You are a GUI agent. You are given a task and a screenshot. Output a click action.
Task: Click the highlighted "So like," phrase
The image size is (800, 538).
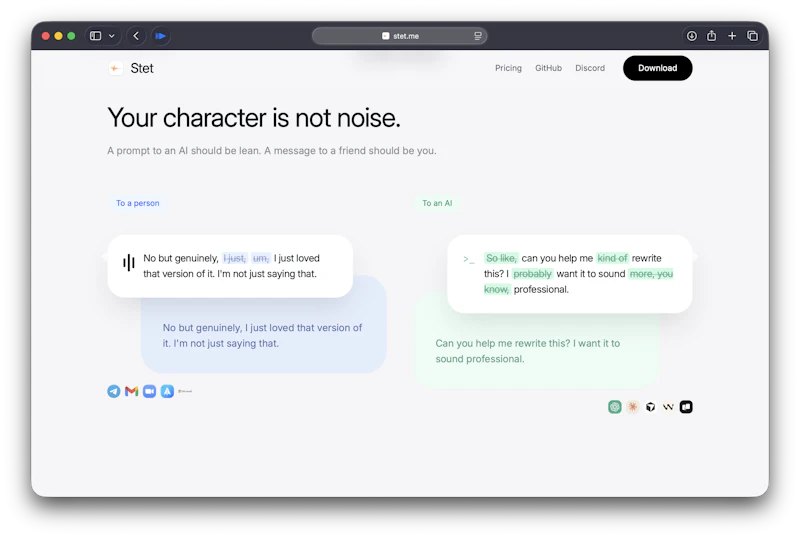click(501, 258)
